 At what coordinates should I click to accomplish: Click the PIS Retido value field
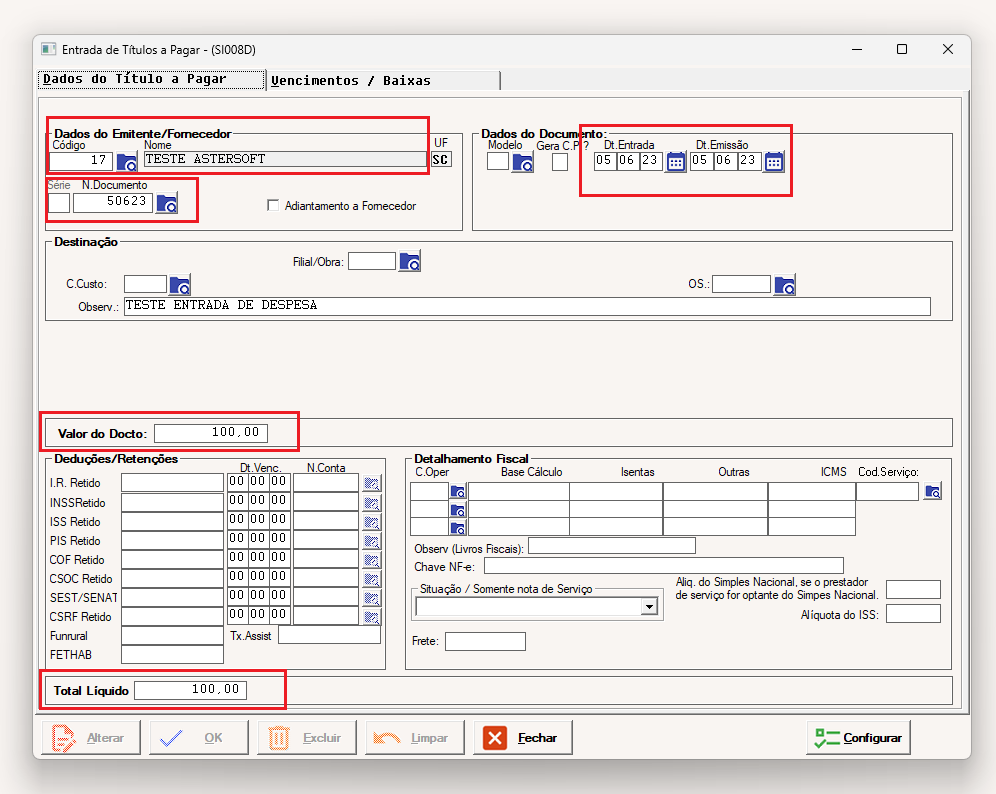[172, 541]
